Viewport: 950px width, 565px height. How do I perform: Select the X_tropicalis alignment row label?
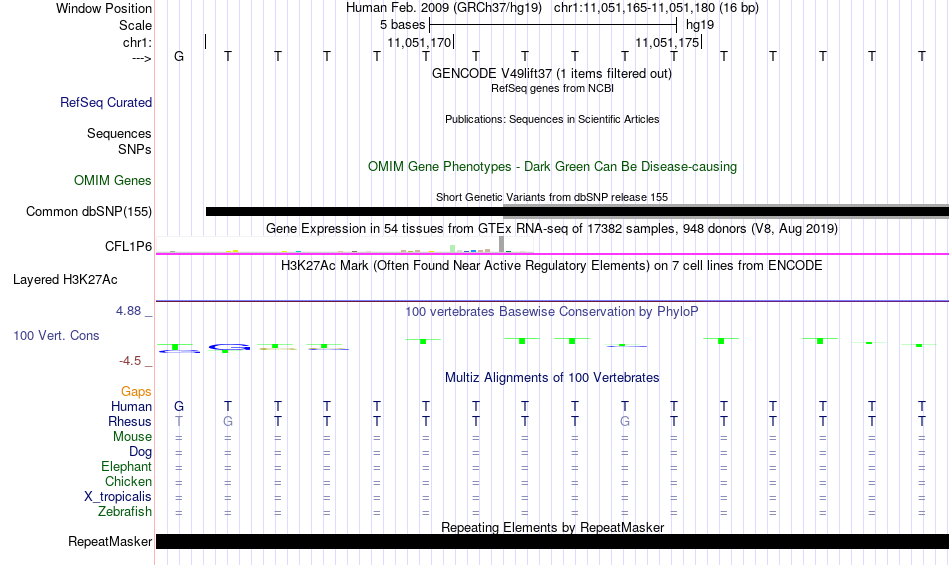(118, 497)
